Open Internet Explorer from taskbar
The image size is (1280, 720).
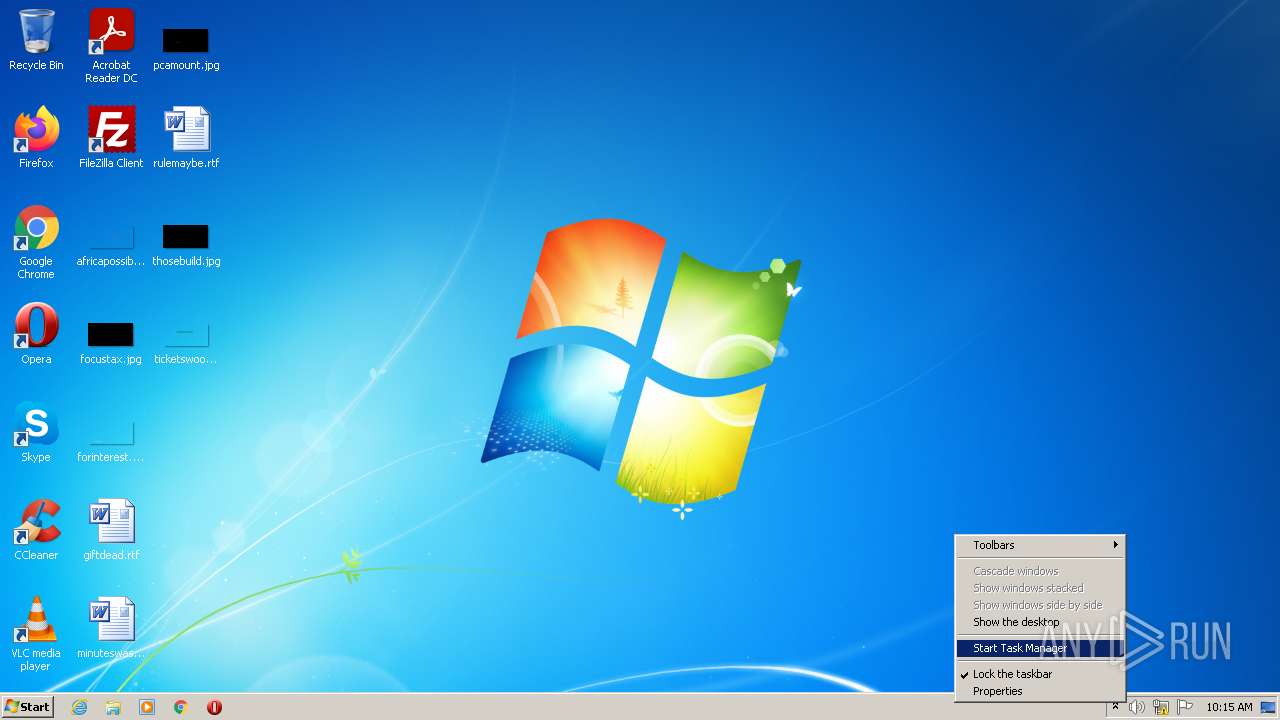(x=79, y=707)
